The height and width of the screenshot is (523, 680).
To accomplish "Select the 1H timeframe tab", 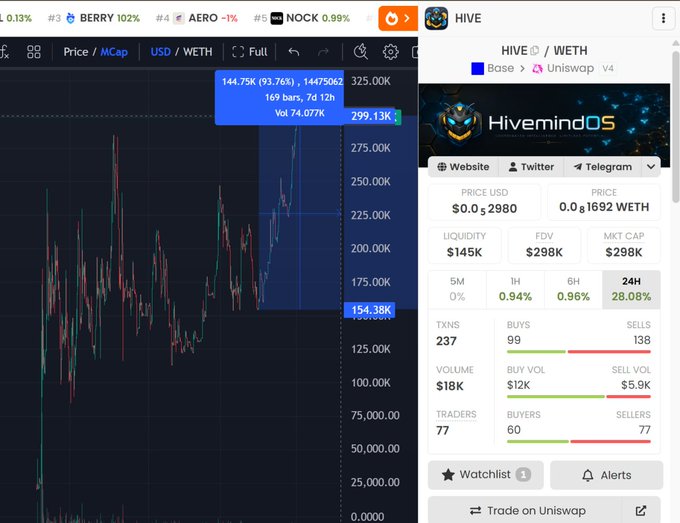I will click(x=515, y=289).
